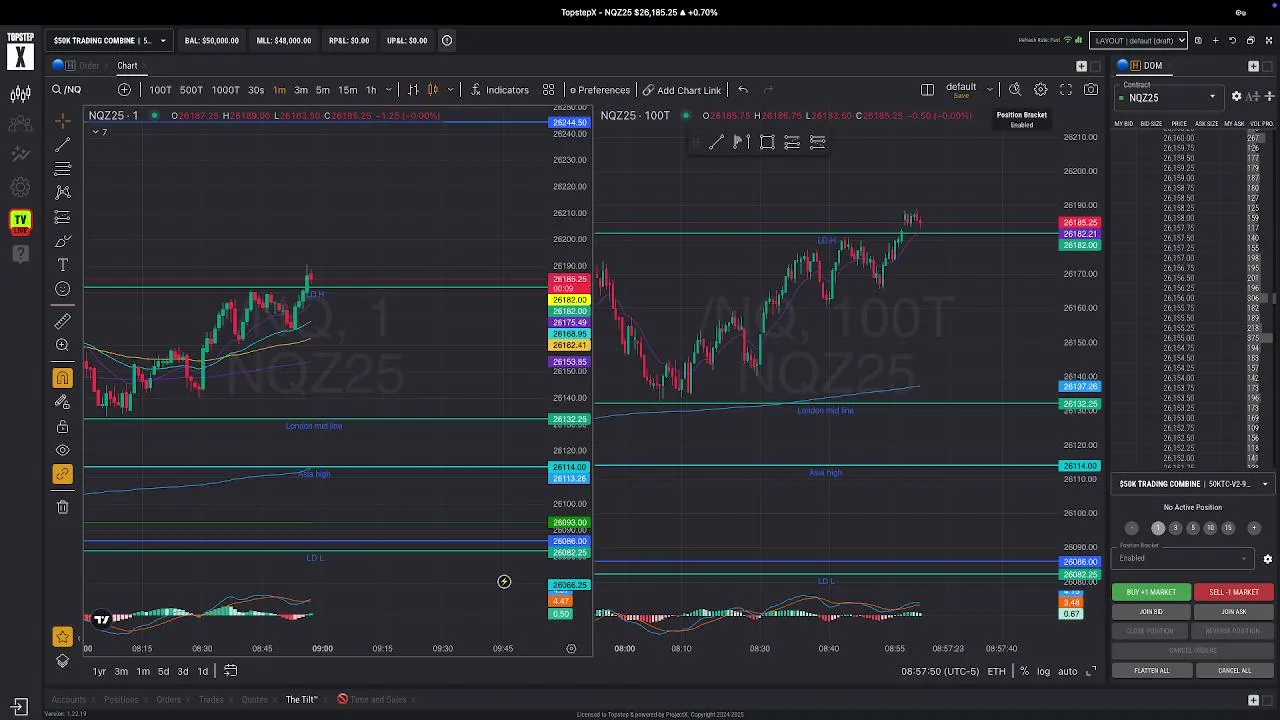This screenshot has height=720, width=1280.
Task: Increase quantity with plus button
Action: [x=1256, y=528]
